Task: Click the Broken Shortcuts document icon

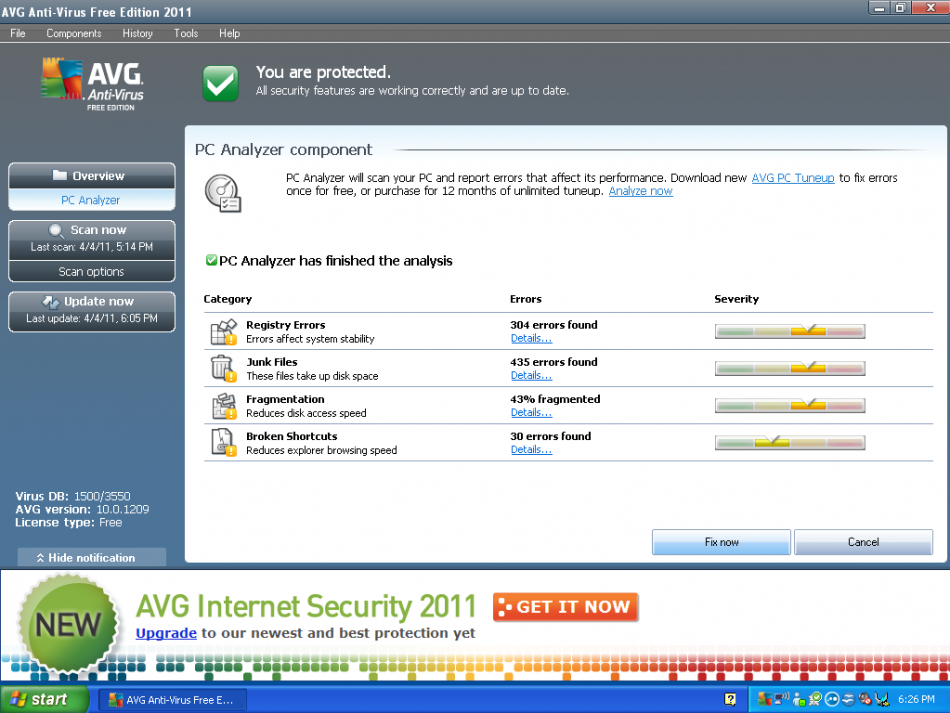Action: pyautogui.click(x=222, y=443)
